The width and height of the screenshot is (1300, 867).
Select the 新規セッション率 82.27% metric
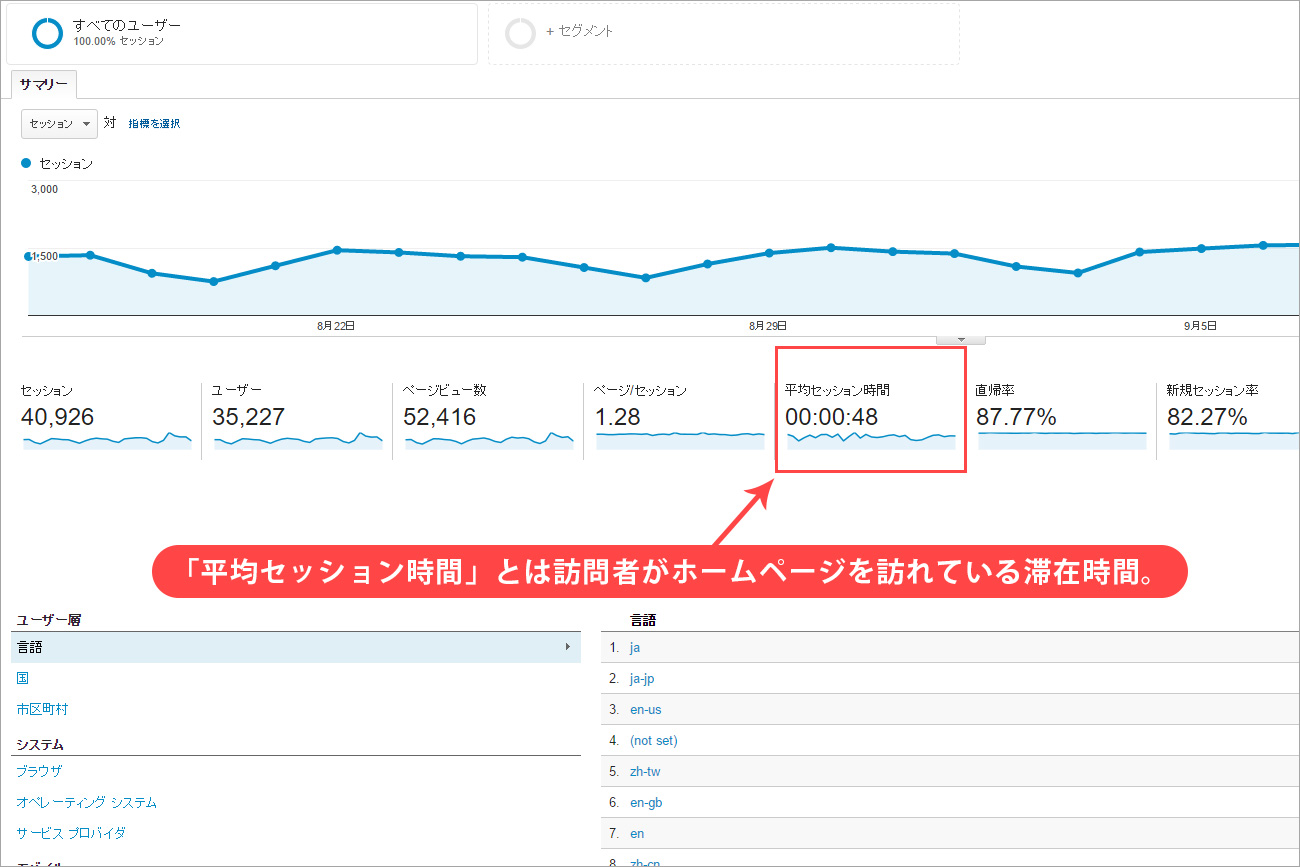coord(1232,419)
